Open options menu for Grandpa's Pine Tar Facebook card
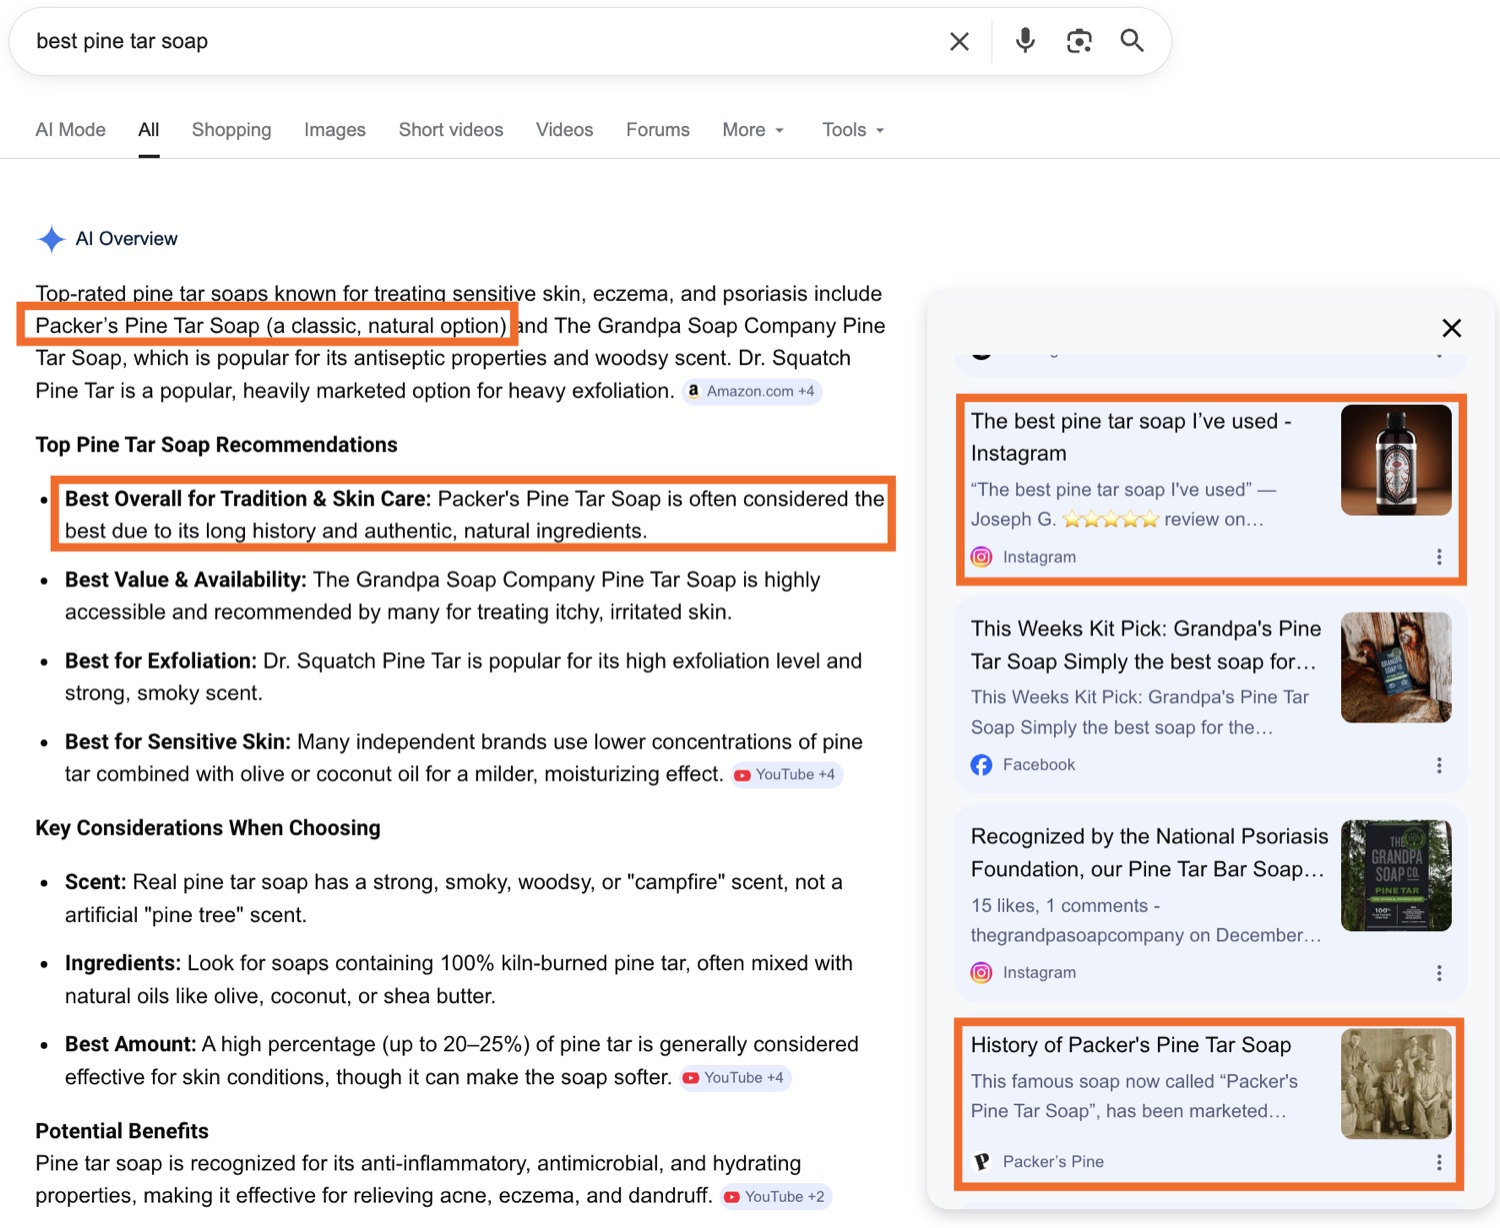 click(x=1439, y=765)
